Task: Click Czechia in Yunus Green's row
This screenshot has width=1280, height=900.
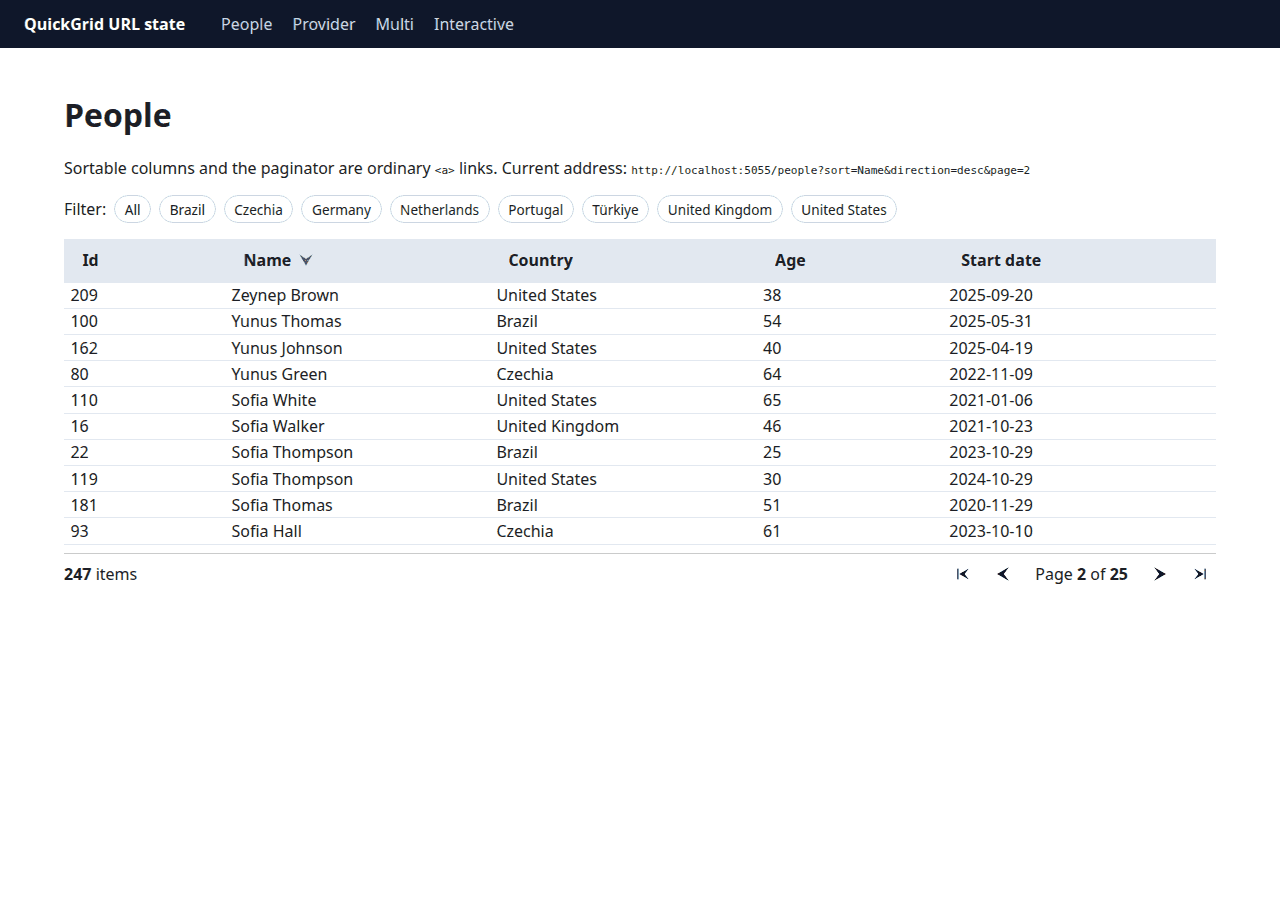Action: click(525, 374)
